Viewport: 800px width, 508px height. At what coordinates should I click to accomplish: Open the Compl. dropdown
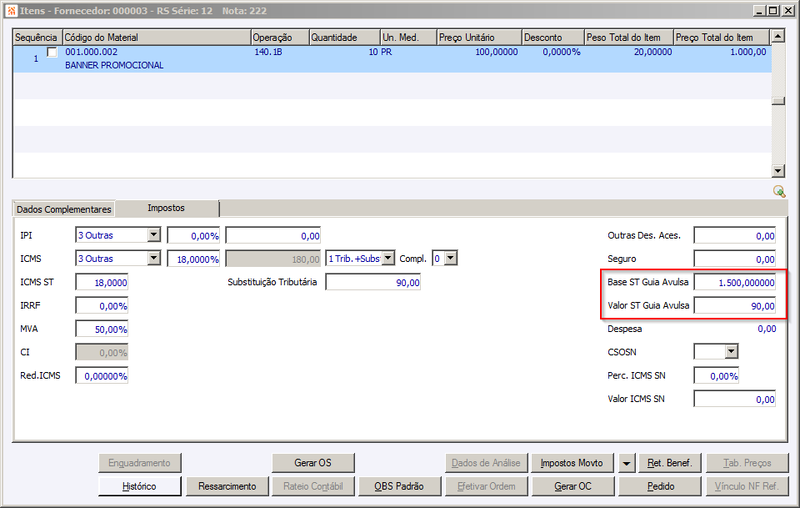tap(451, 259)
